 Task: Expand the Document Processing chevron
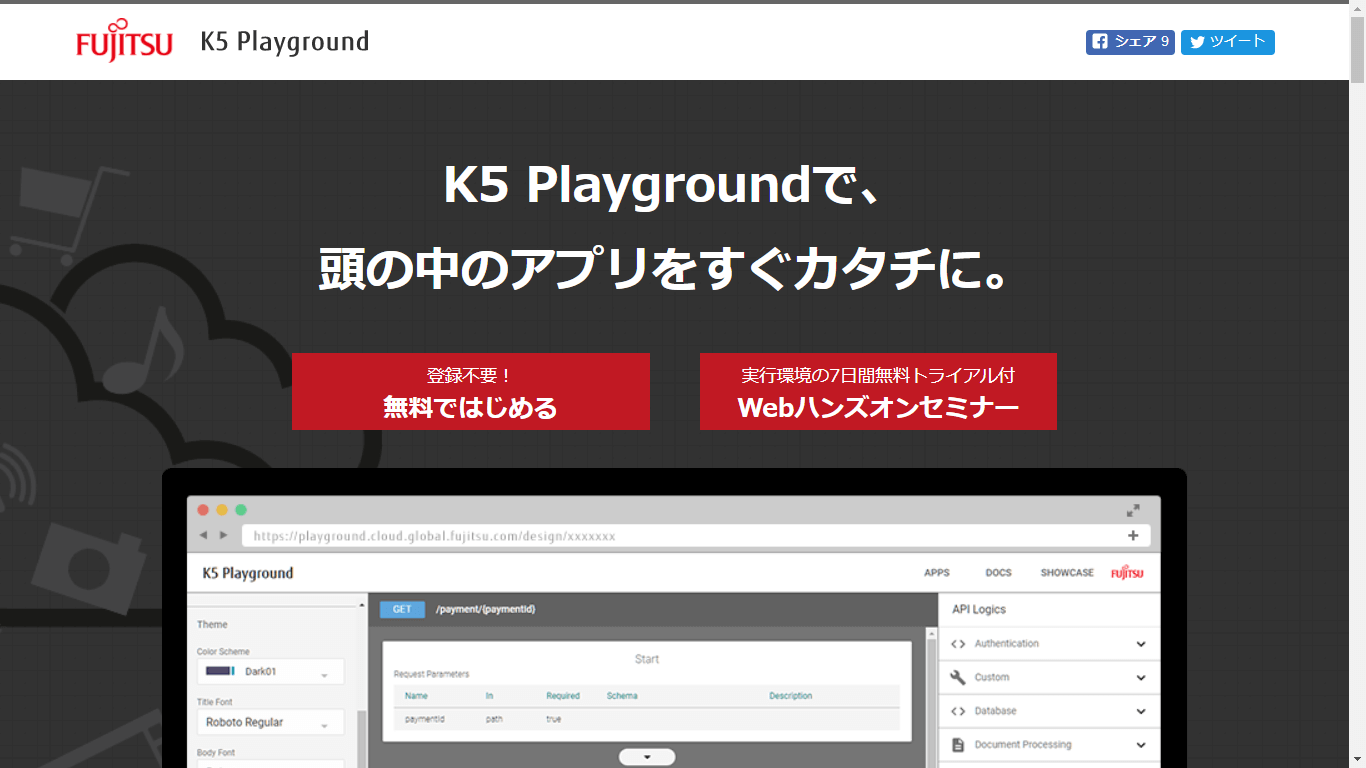point(1141,745)
